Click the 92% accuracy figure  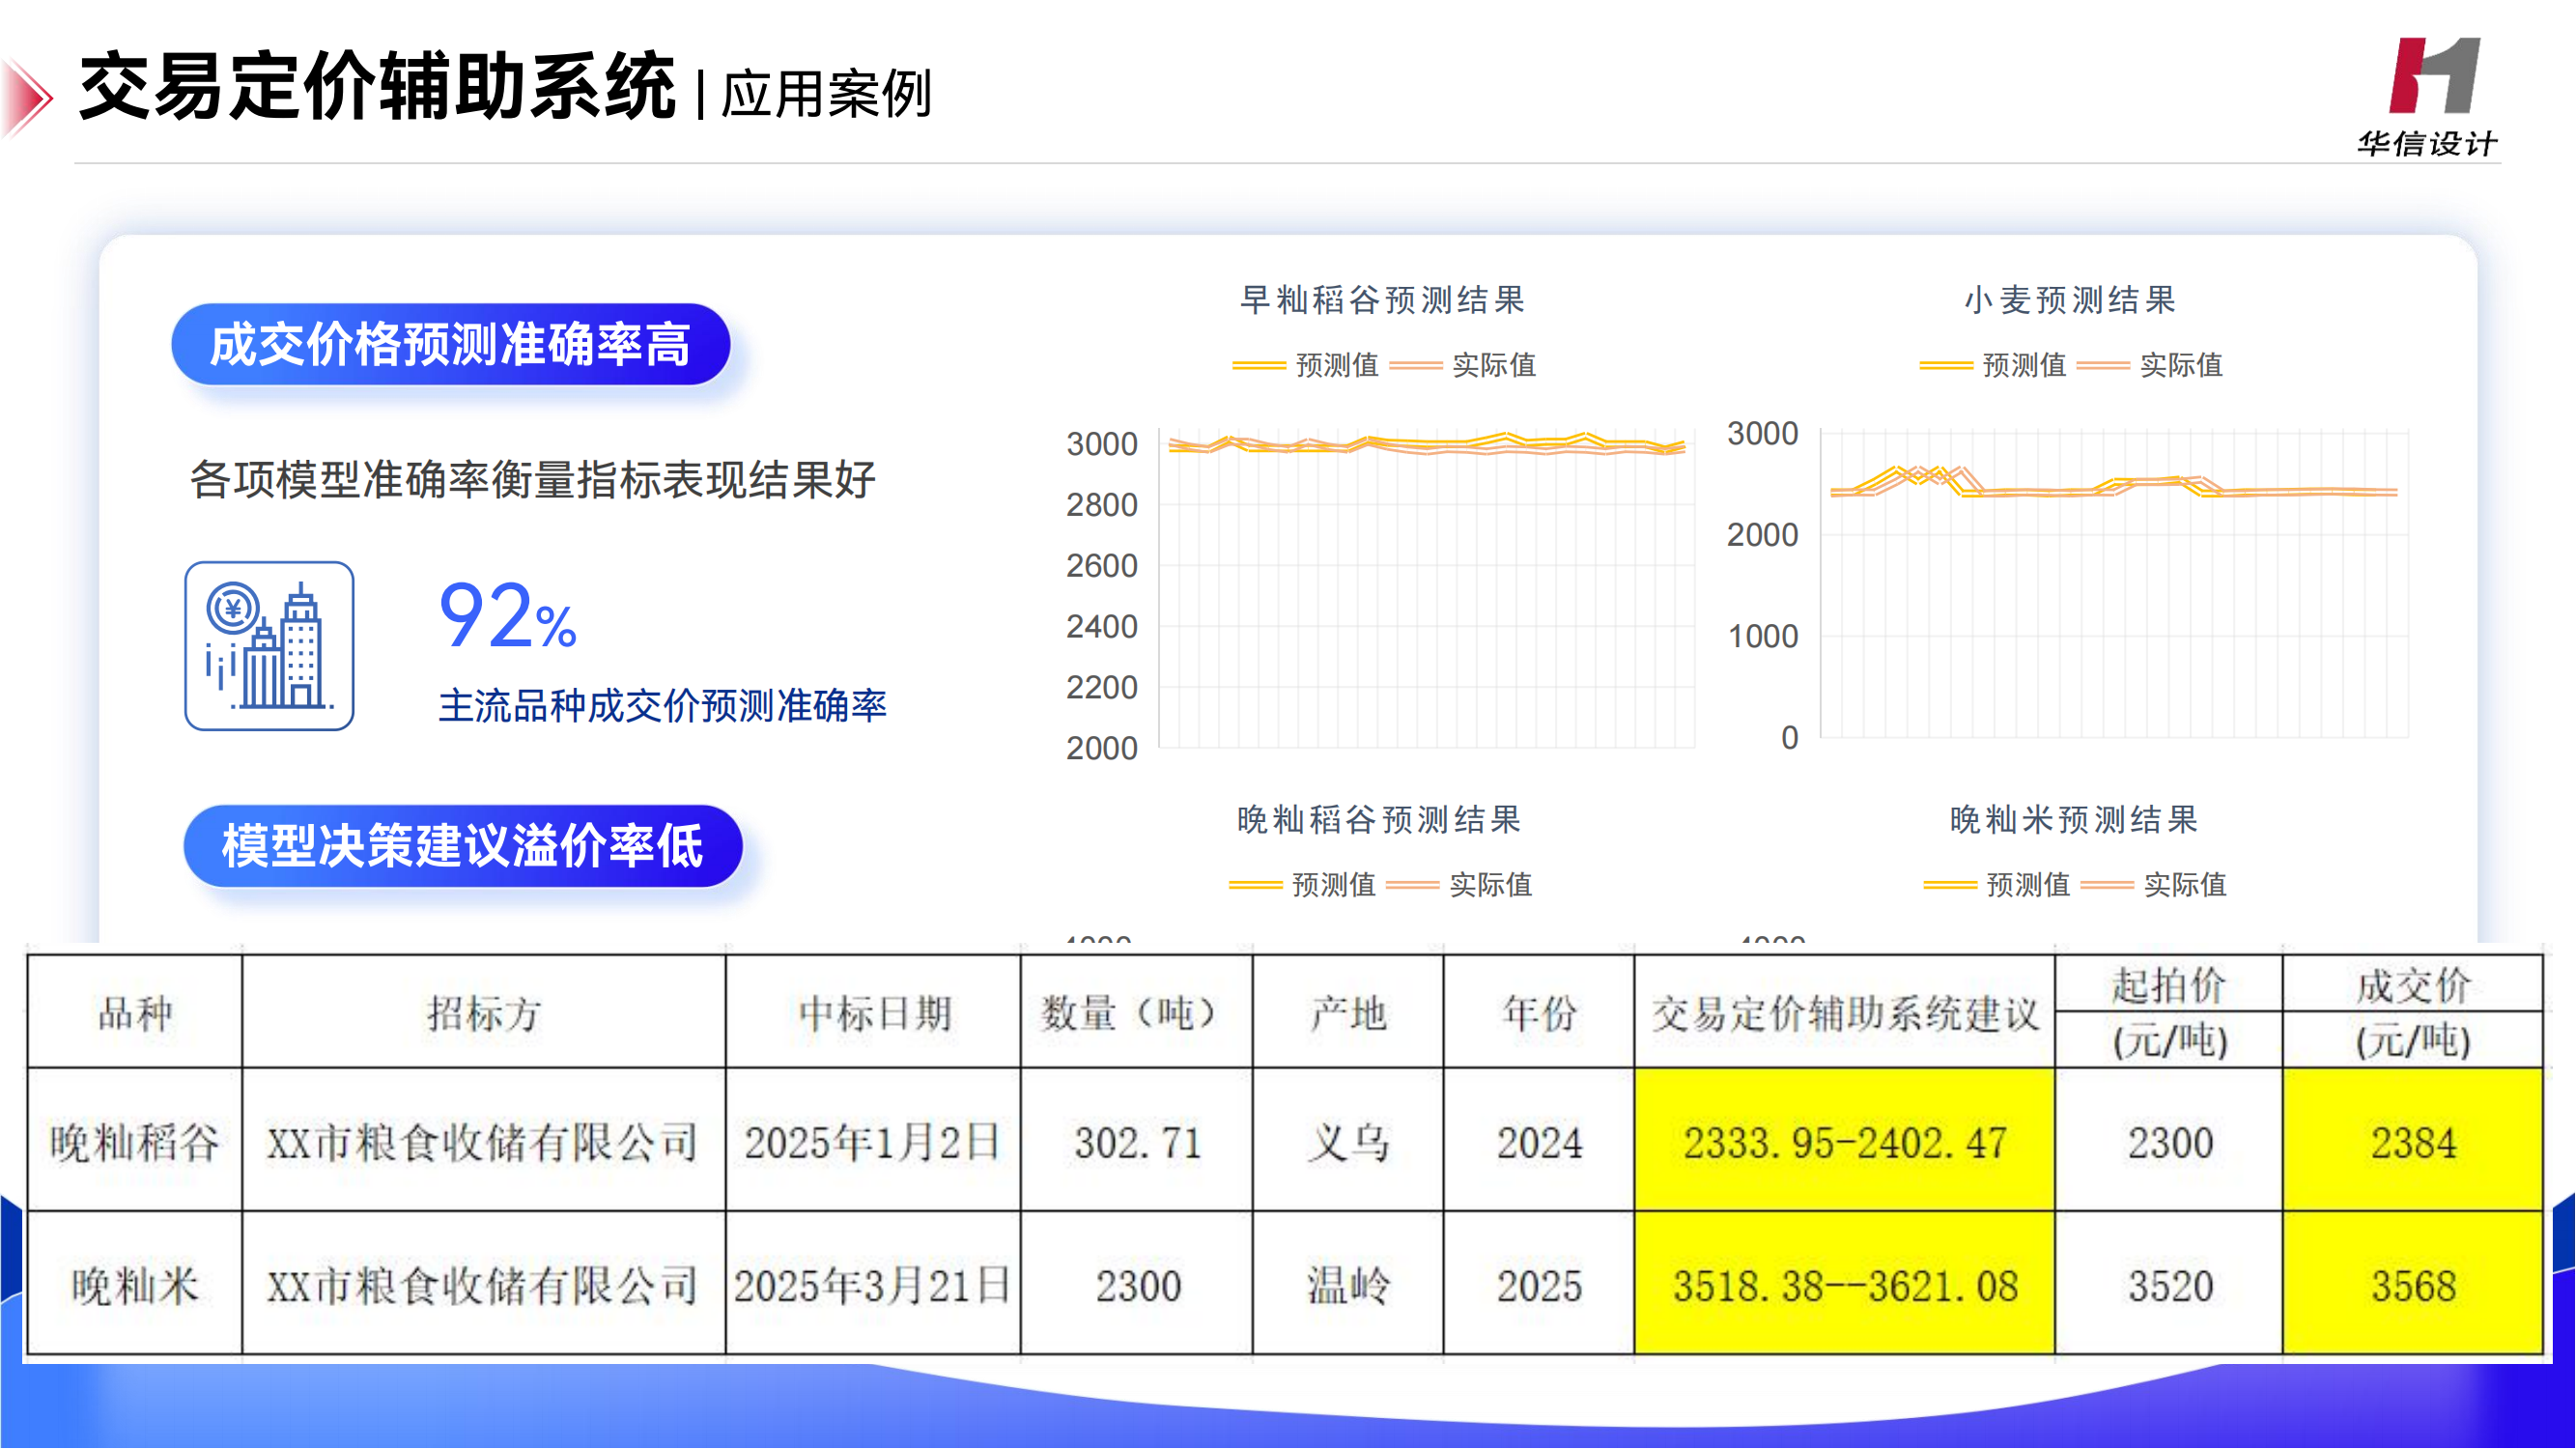(x=507, y=617)
